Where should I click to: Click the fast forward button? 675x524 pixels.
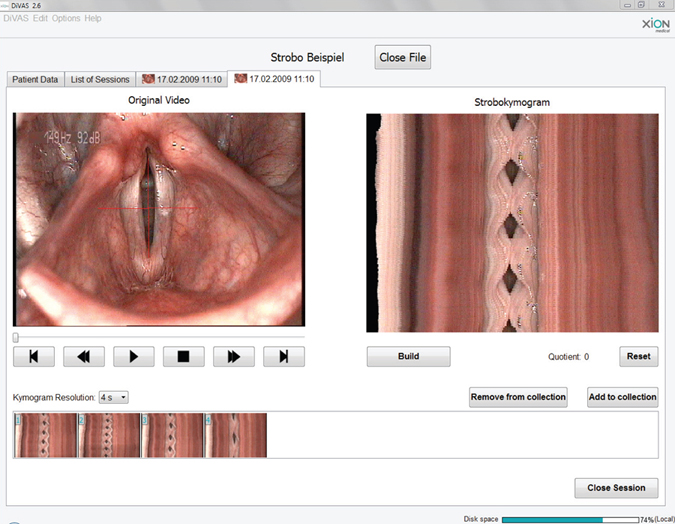[x=234, y=356]
